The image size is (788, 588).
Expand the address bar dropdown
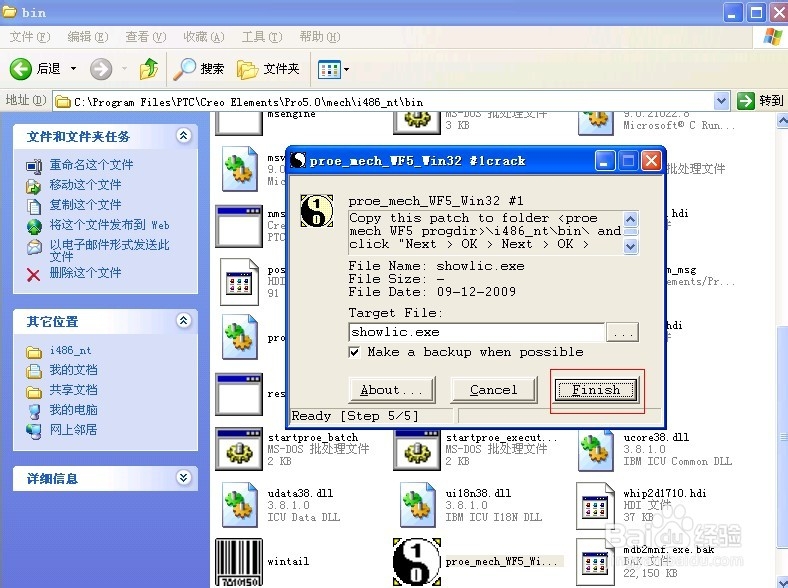(721, 101)
